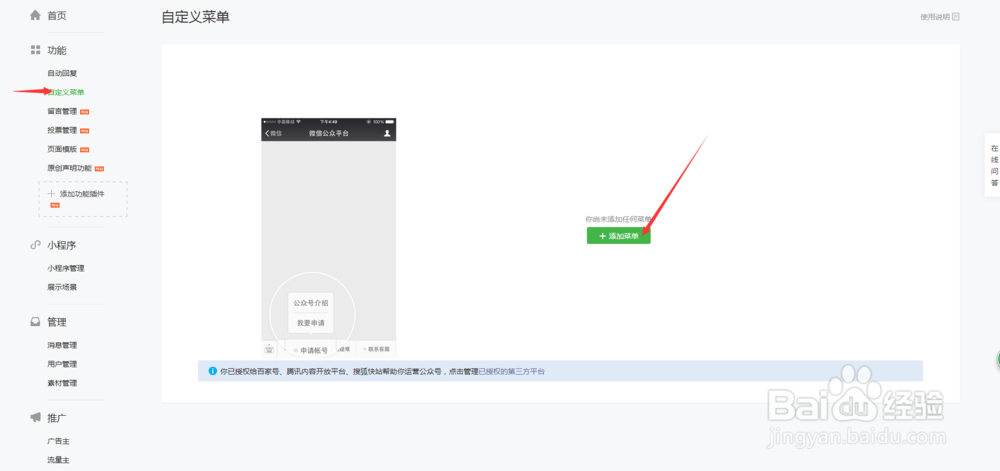Viewport: 1000px width, 471px height.
Task: Select 自定义菜单 in the sidebar
Action: pos(66,92)
